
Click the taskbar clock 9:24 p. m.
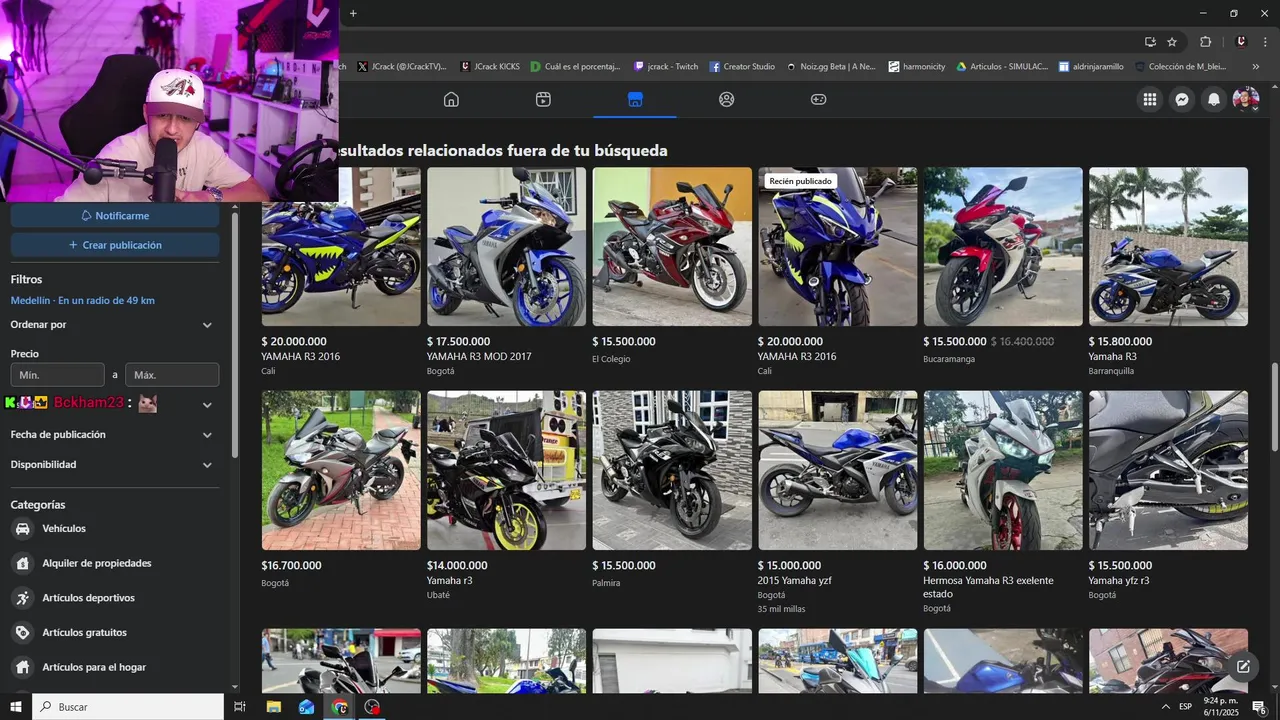1220,707
